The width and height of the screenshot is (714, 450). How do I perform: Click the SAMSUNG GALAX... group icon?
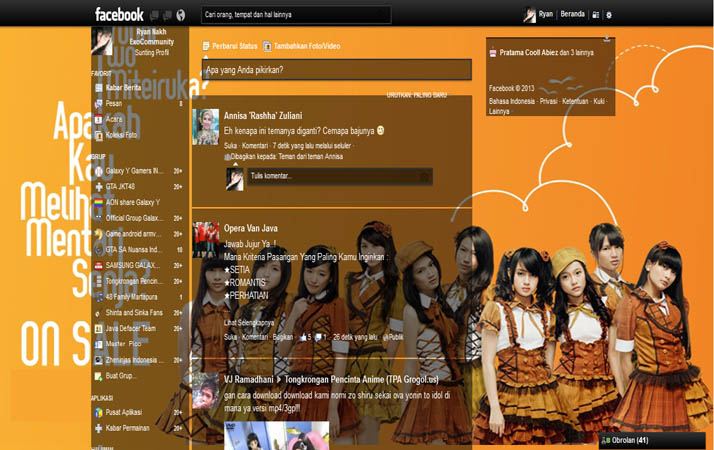[99, 266]
